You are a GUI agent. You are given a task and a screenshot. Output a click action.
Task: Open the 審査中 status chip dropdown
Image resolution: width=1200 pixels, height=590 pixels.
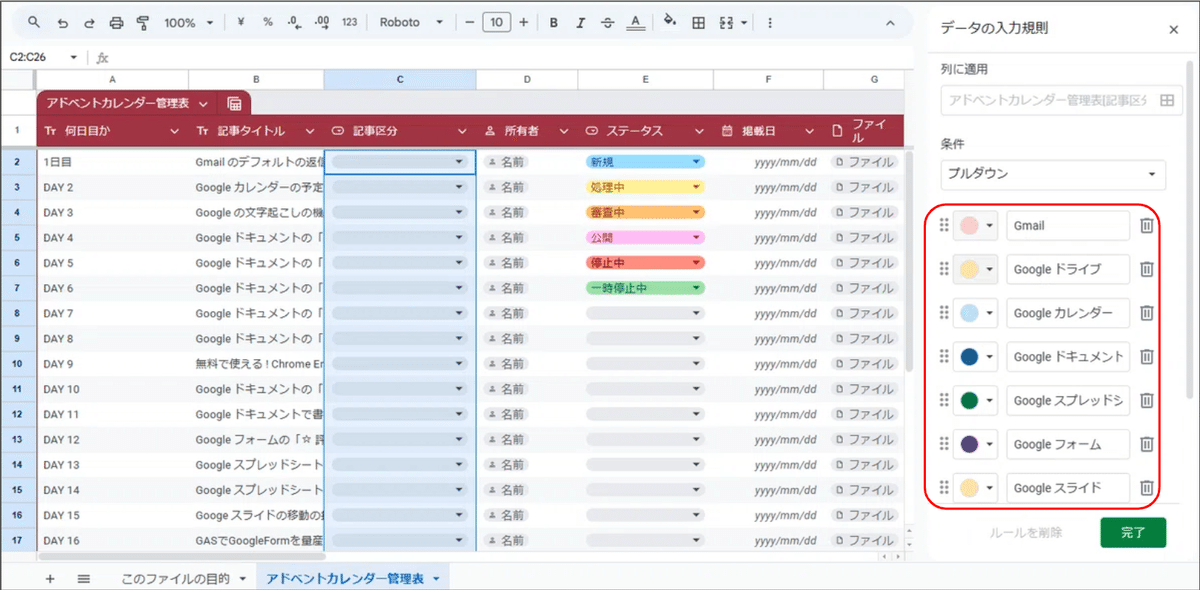(x=695, y=212)
